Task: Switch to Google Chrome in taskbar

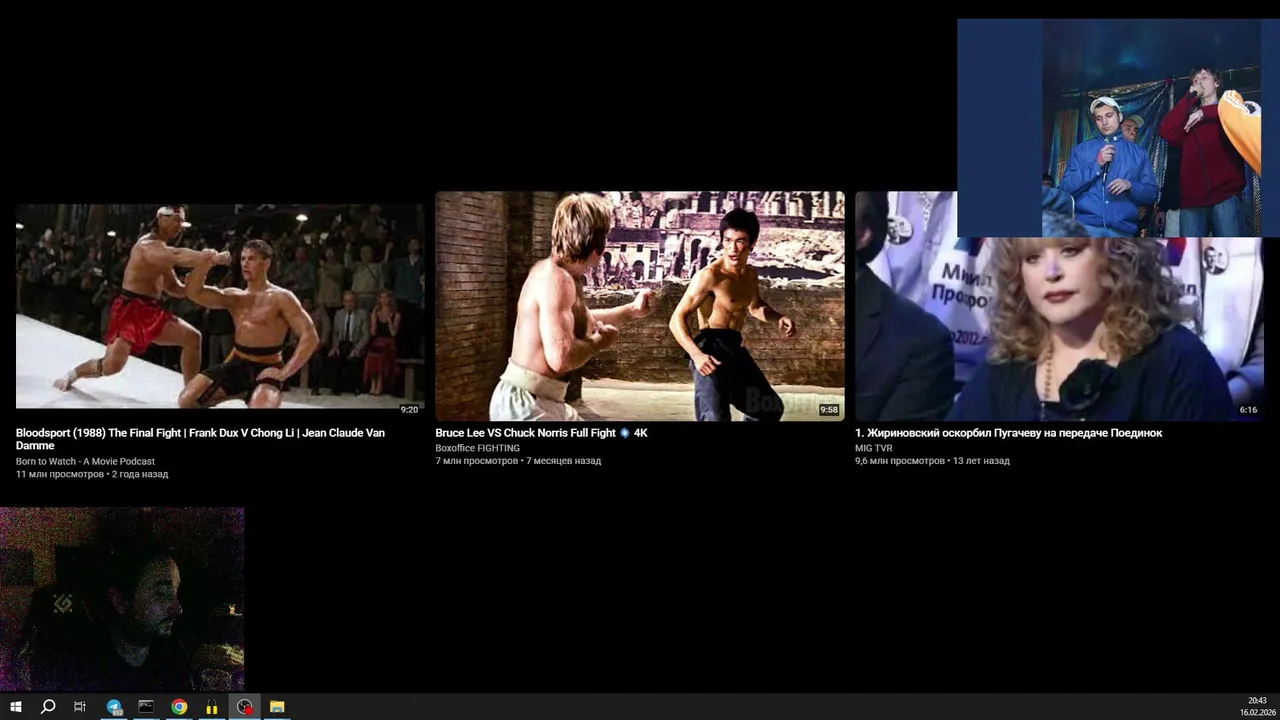Action: 179,707
